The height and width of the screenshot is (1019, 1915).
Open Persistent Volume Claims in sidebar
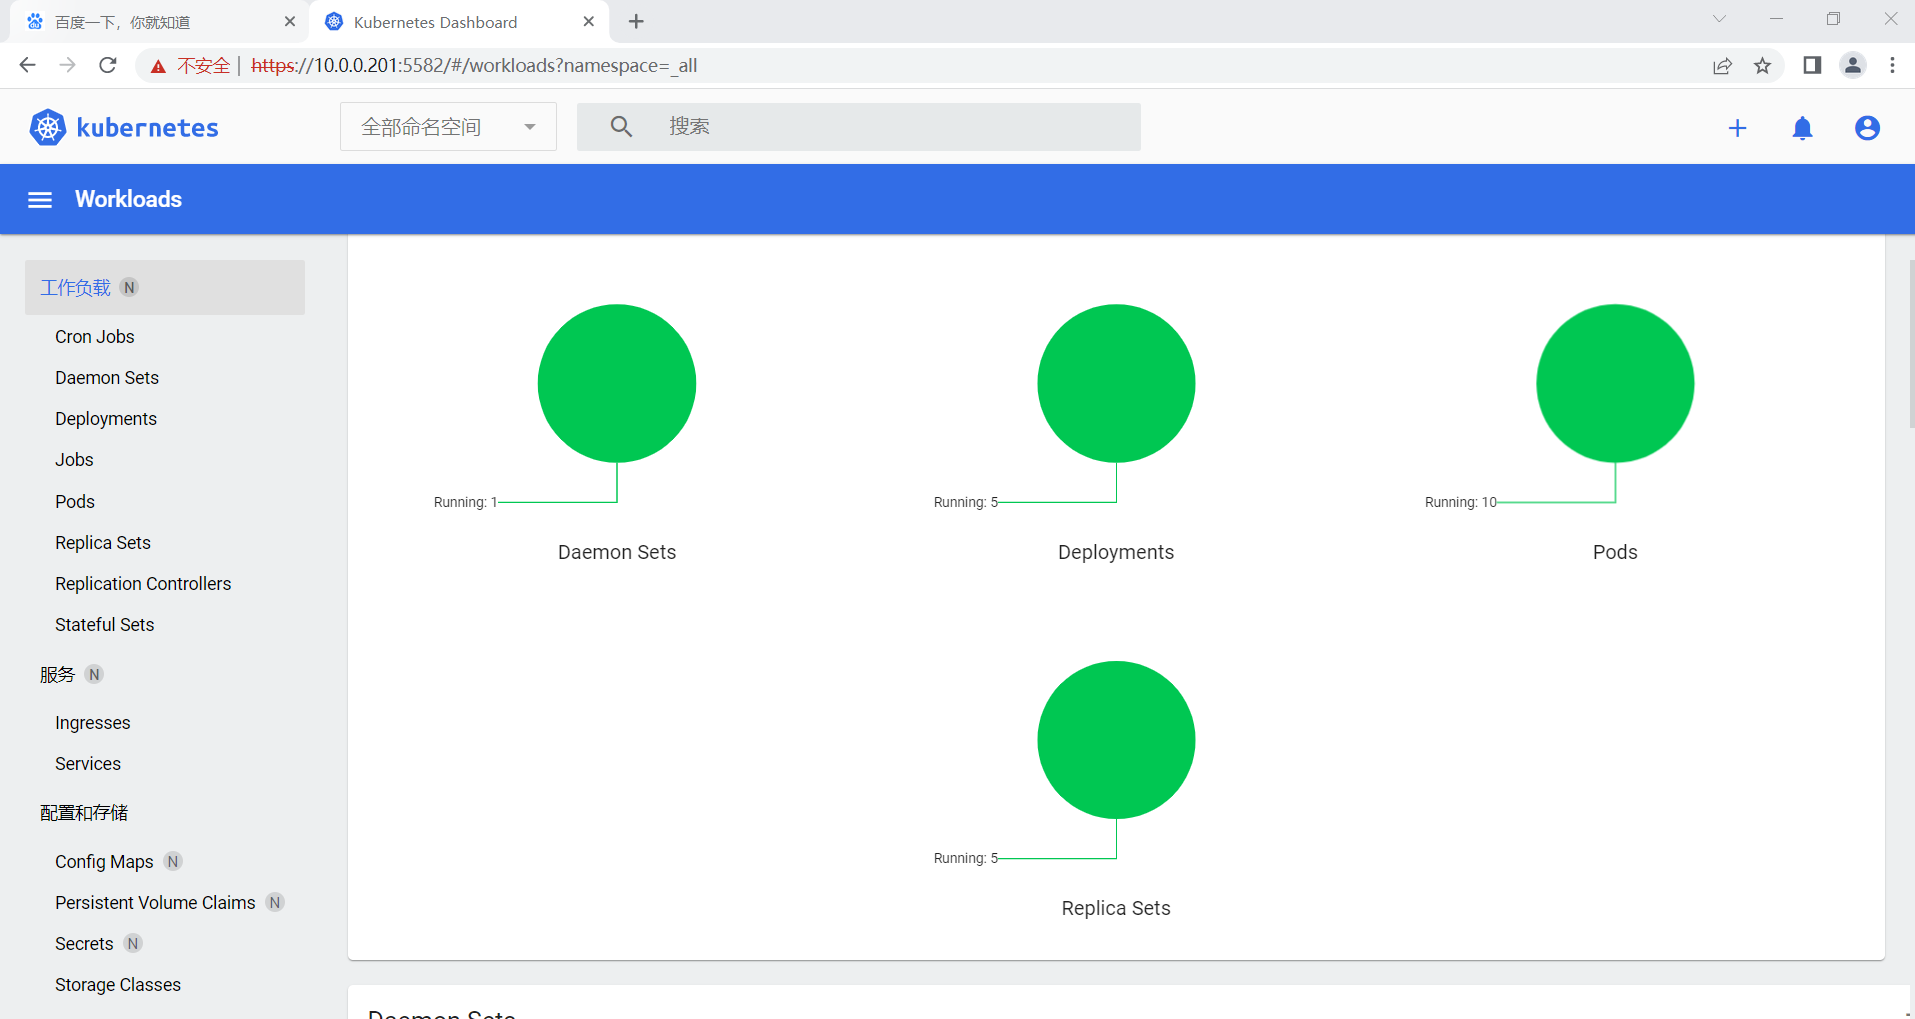click(155, 903)
